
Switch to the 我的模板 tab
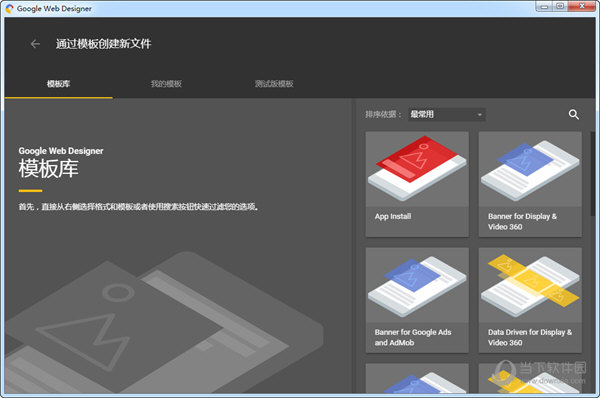(x=166, y=84)
